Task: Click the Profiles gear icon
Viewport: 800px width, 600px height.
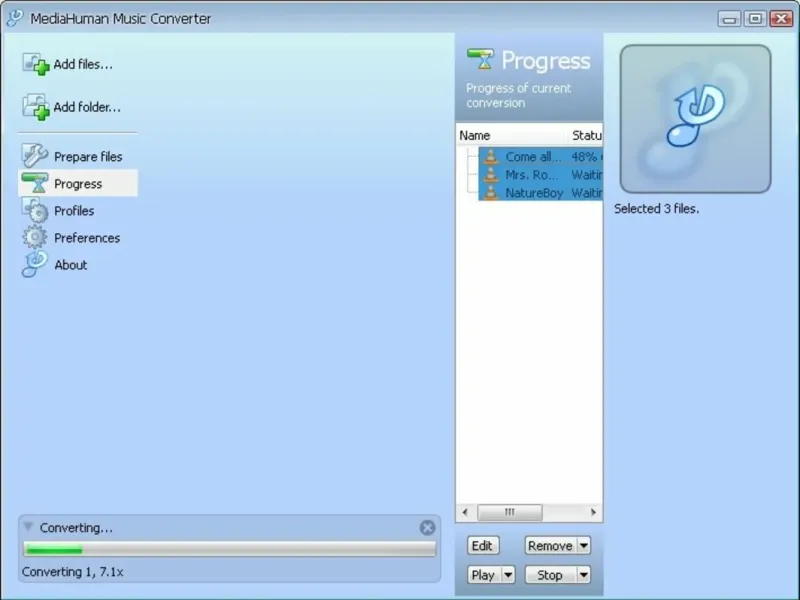Action: (x=35, y=210)
